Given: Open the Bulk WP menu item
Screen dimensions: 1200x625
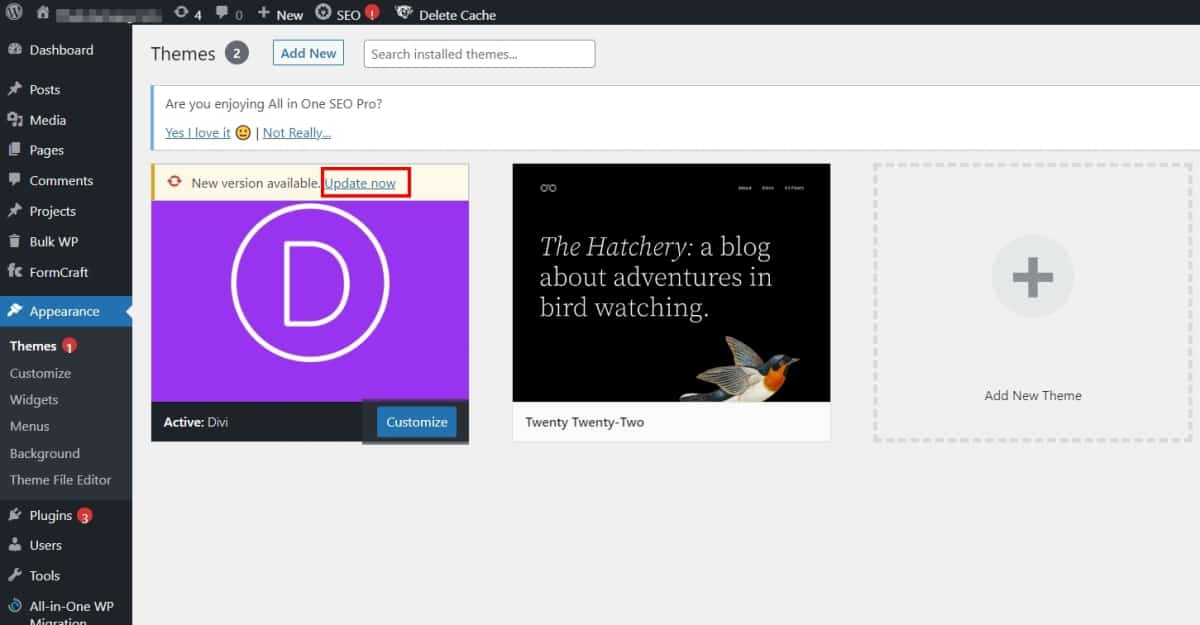Looking at the screenshot, I should [x=53, y=241].
